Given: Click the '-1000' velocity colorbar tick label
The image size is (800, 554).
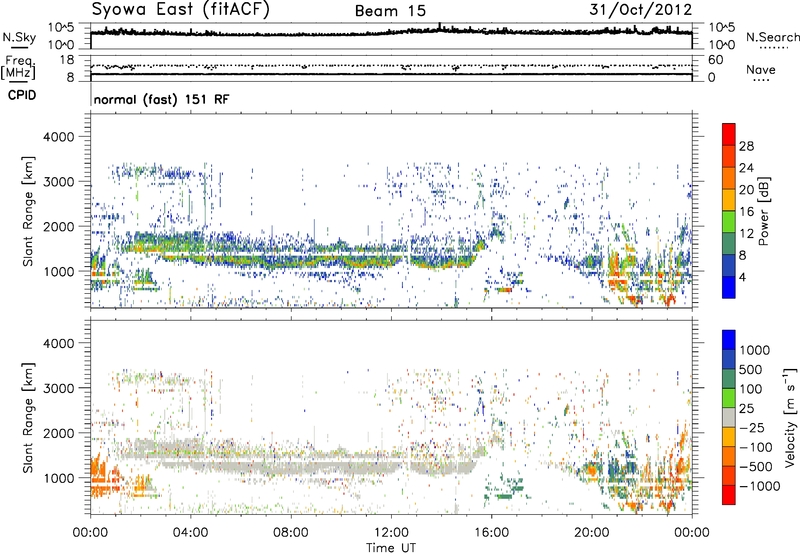Looking at the screenshot, I should [x=760, y=486].
